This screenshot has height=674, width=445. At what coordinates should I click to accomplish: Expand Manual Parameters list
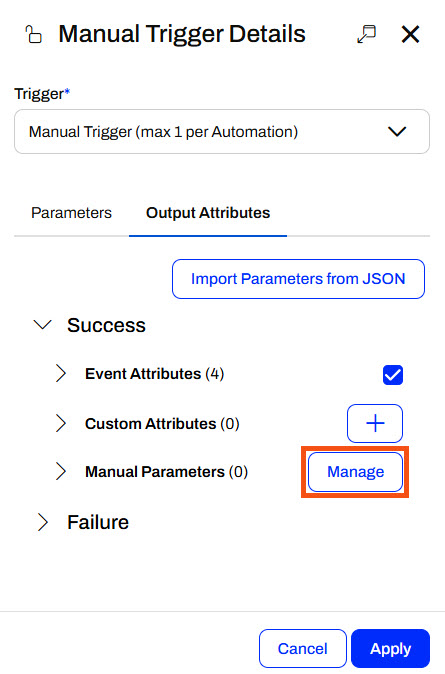(61, 472)
